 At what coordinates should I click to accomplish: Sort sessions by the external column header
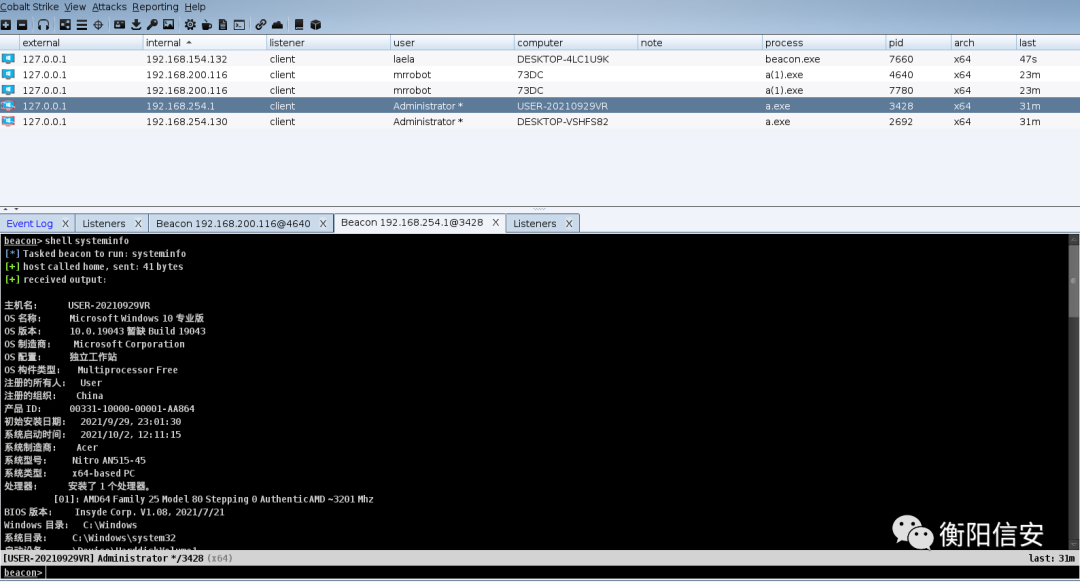81,43
